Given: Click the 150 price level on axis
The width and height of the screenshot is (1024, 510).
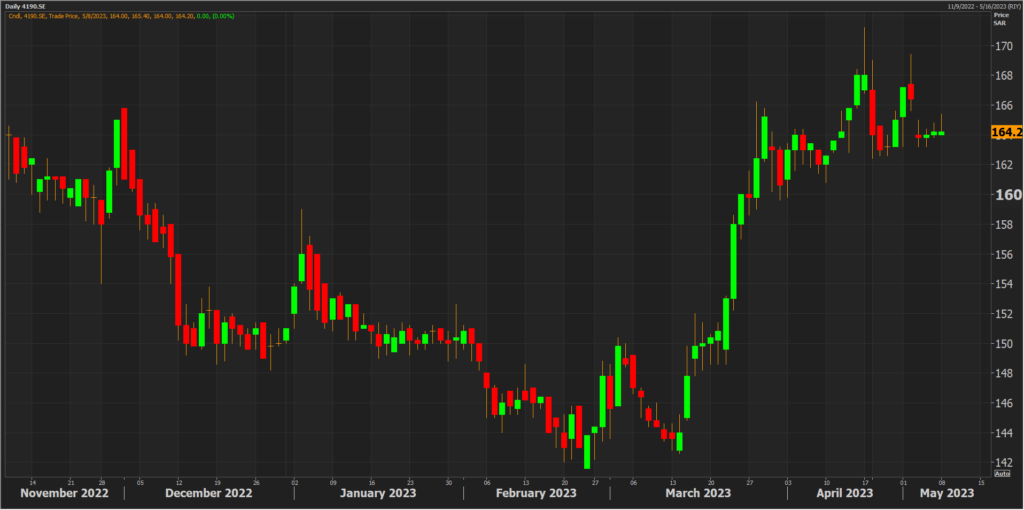Looking at the screenshot, I should tap(1003, 343).
